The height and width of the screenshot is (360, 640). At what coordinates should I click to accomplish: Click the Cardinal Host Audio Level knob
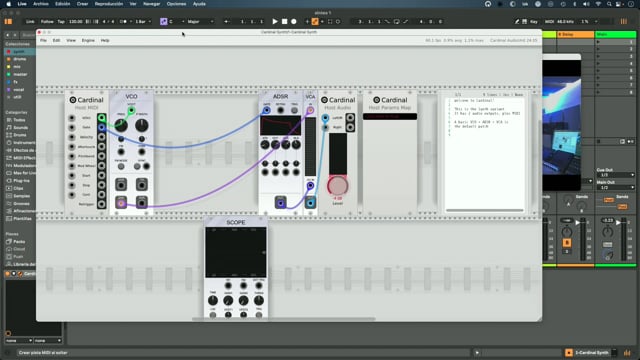click(x=337, y=186)
